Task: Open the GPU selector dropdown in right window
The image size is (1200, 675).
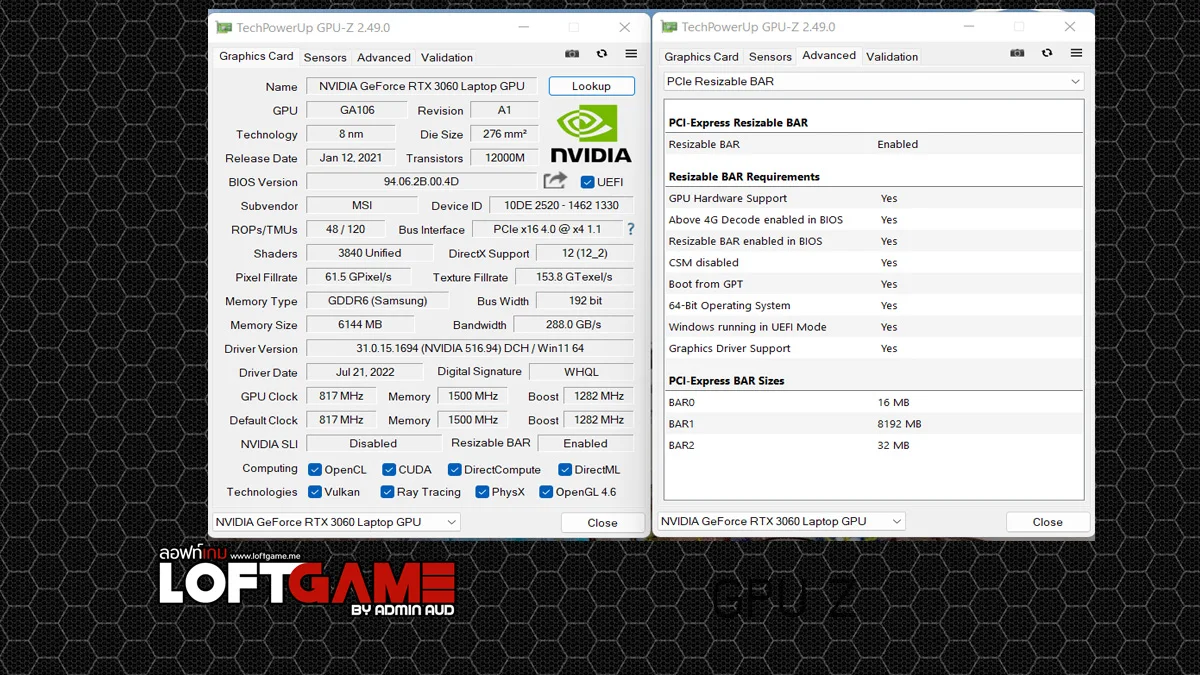Action: pos(781,521)
